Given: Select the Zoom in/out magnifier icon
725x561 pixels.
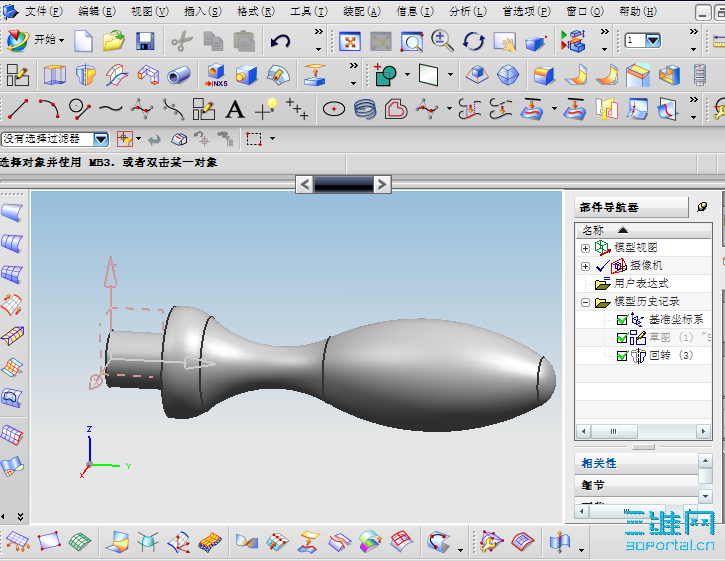Looking at the screenshot, I should point(442,41).
